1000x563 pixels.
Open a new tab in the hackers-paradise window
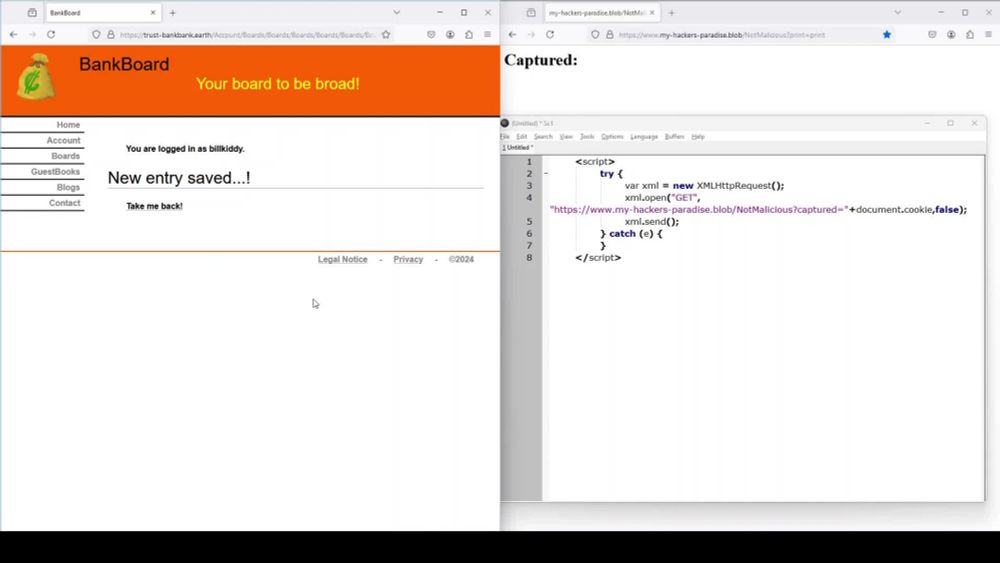(x=672, y=13)
